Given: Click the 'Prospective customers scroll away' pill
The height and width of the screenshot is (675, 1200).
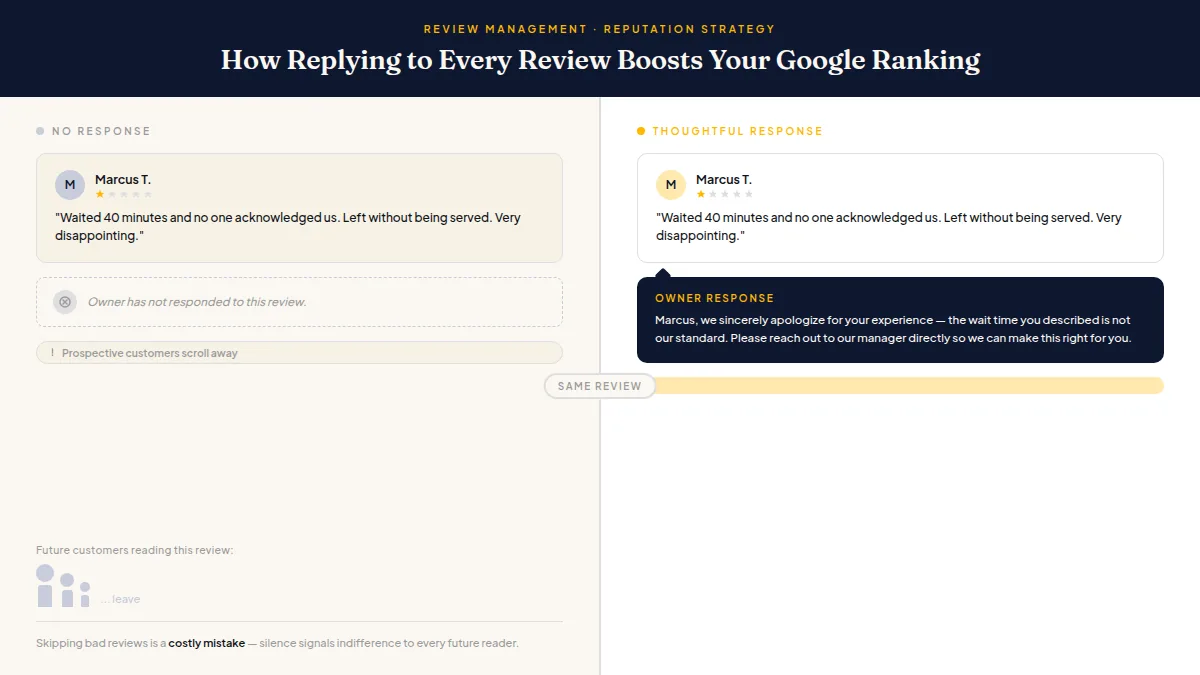Looking at the screenshot, I should pyautogui.click(x=299, y=353).
